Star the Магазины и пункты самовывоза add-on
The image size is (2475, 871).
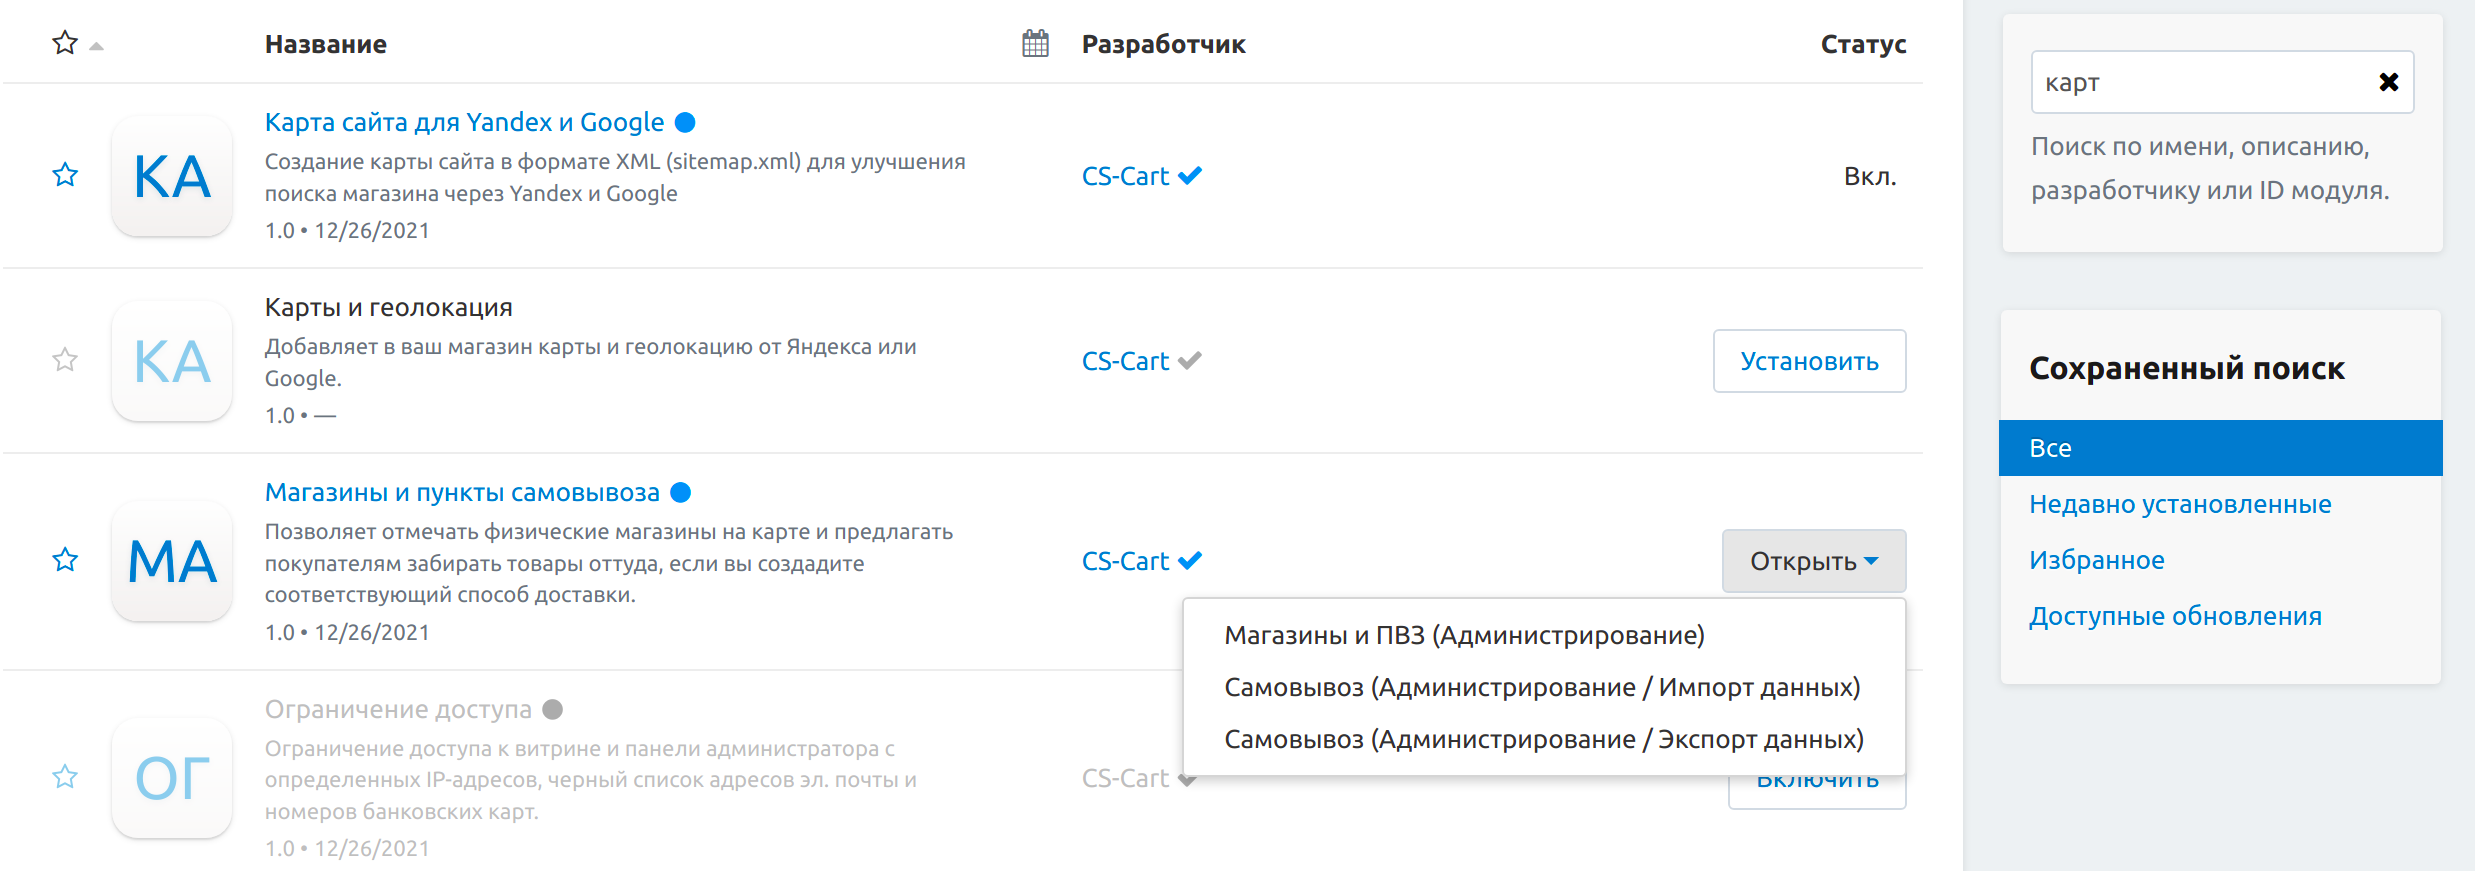[x=65, y=560]
